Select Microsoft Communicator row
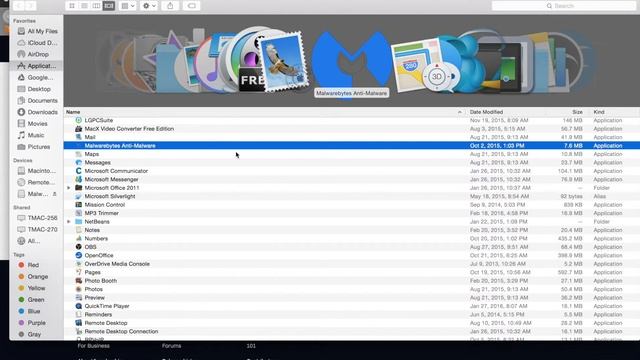640x360 pixels. tap(351, 171)
